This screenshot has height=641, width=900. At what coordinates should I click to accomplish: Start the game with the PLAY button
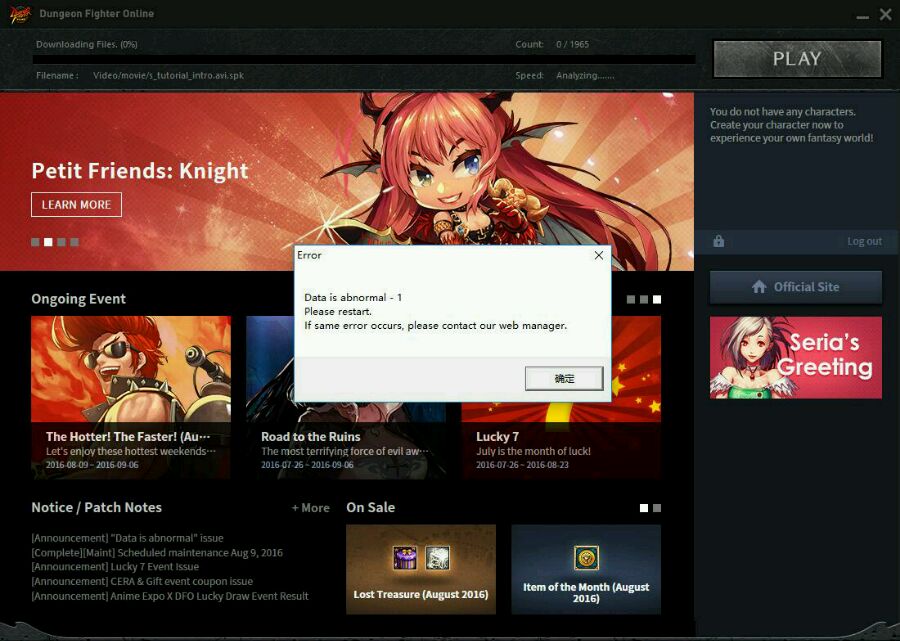[x=797, y=59]
